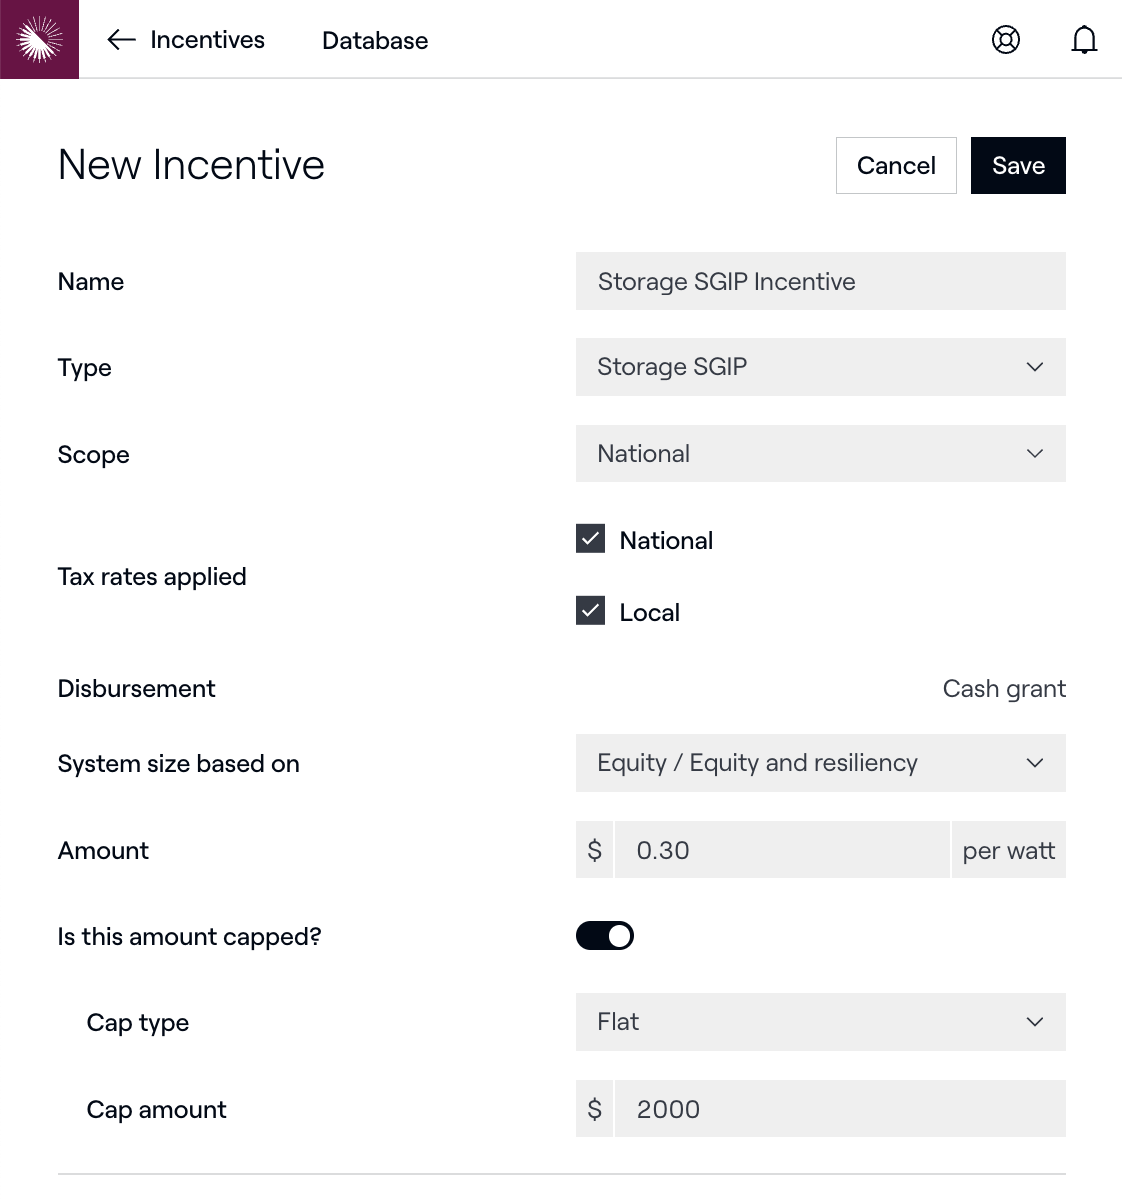Click the dollar sign beside Cap amount
Viewport: 1122px width, 1200px height.
(x=595, y=1109)
